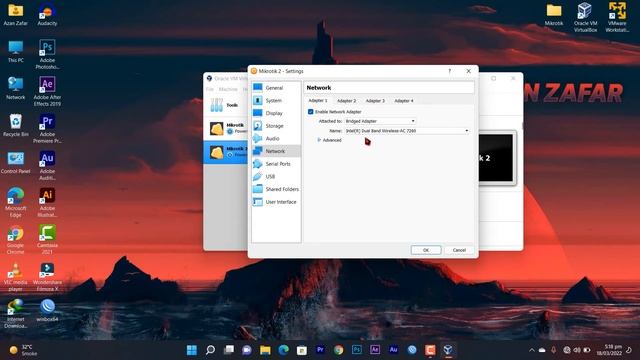Open File Explorer from the taskbar
This screenshot has width=640, height=360.
point(265,350)
